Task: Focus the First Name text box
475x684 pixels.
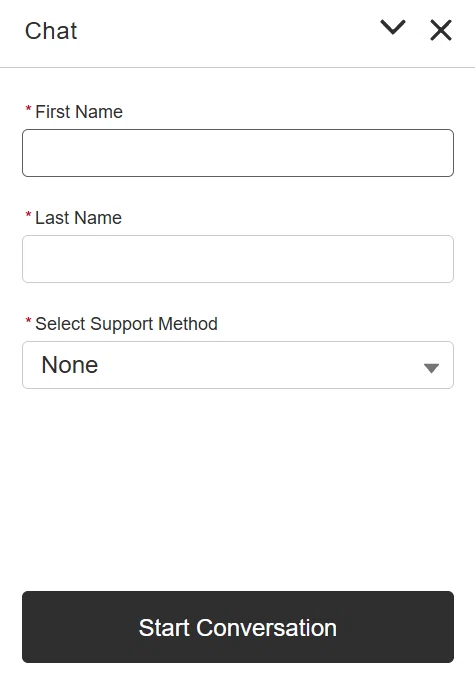Action: [238, 153]
